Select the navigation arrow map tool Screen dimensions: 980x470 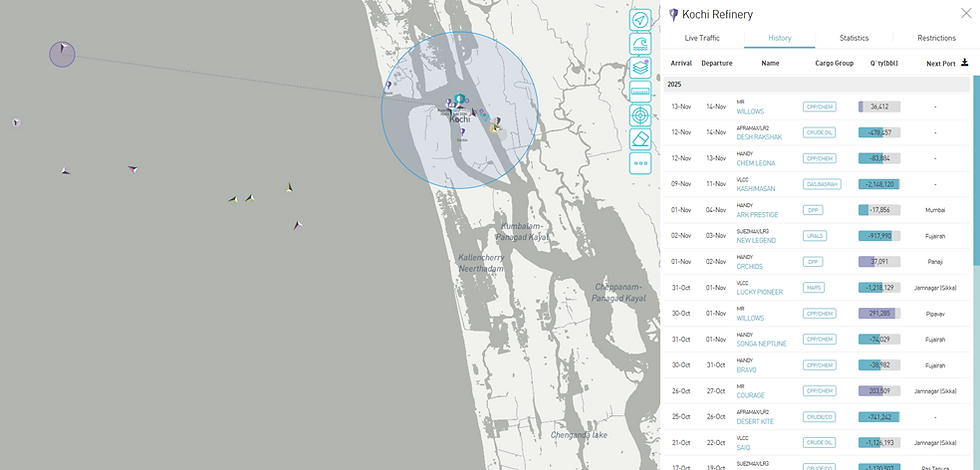(x=640, y=21)
